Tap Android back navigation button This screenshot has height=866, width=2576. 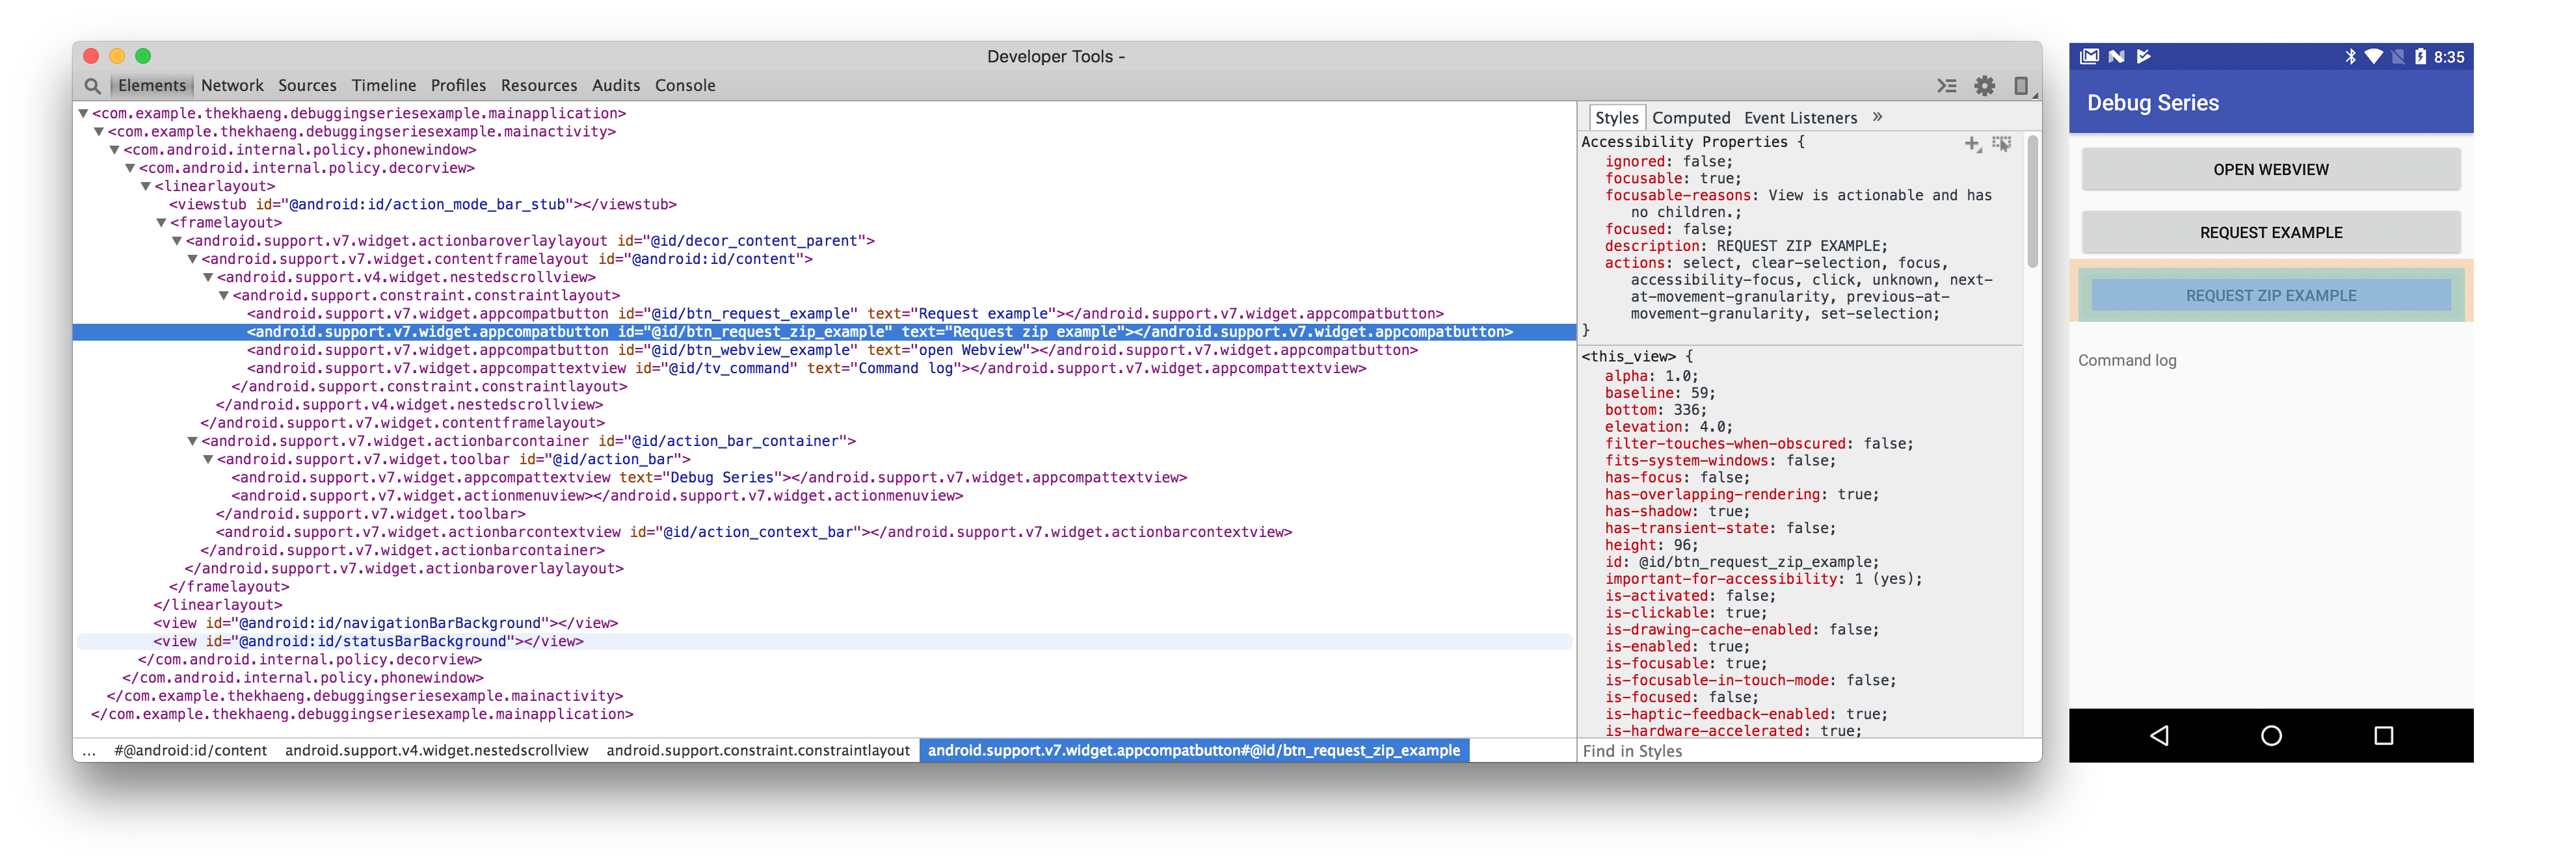click(x=2159, y=736)
